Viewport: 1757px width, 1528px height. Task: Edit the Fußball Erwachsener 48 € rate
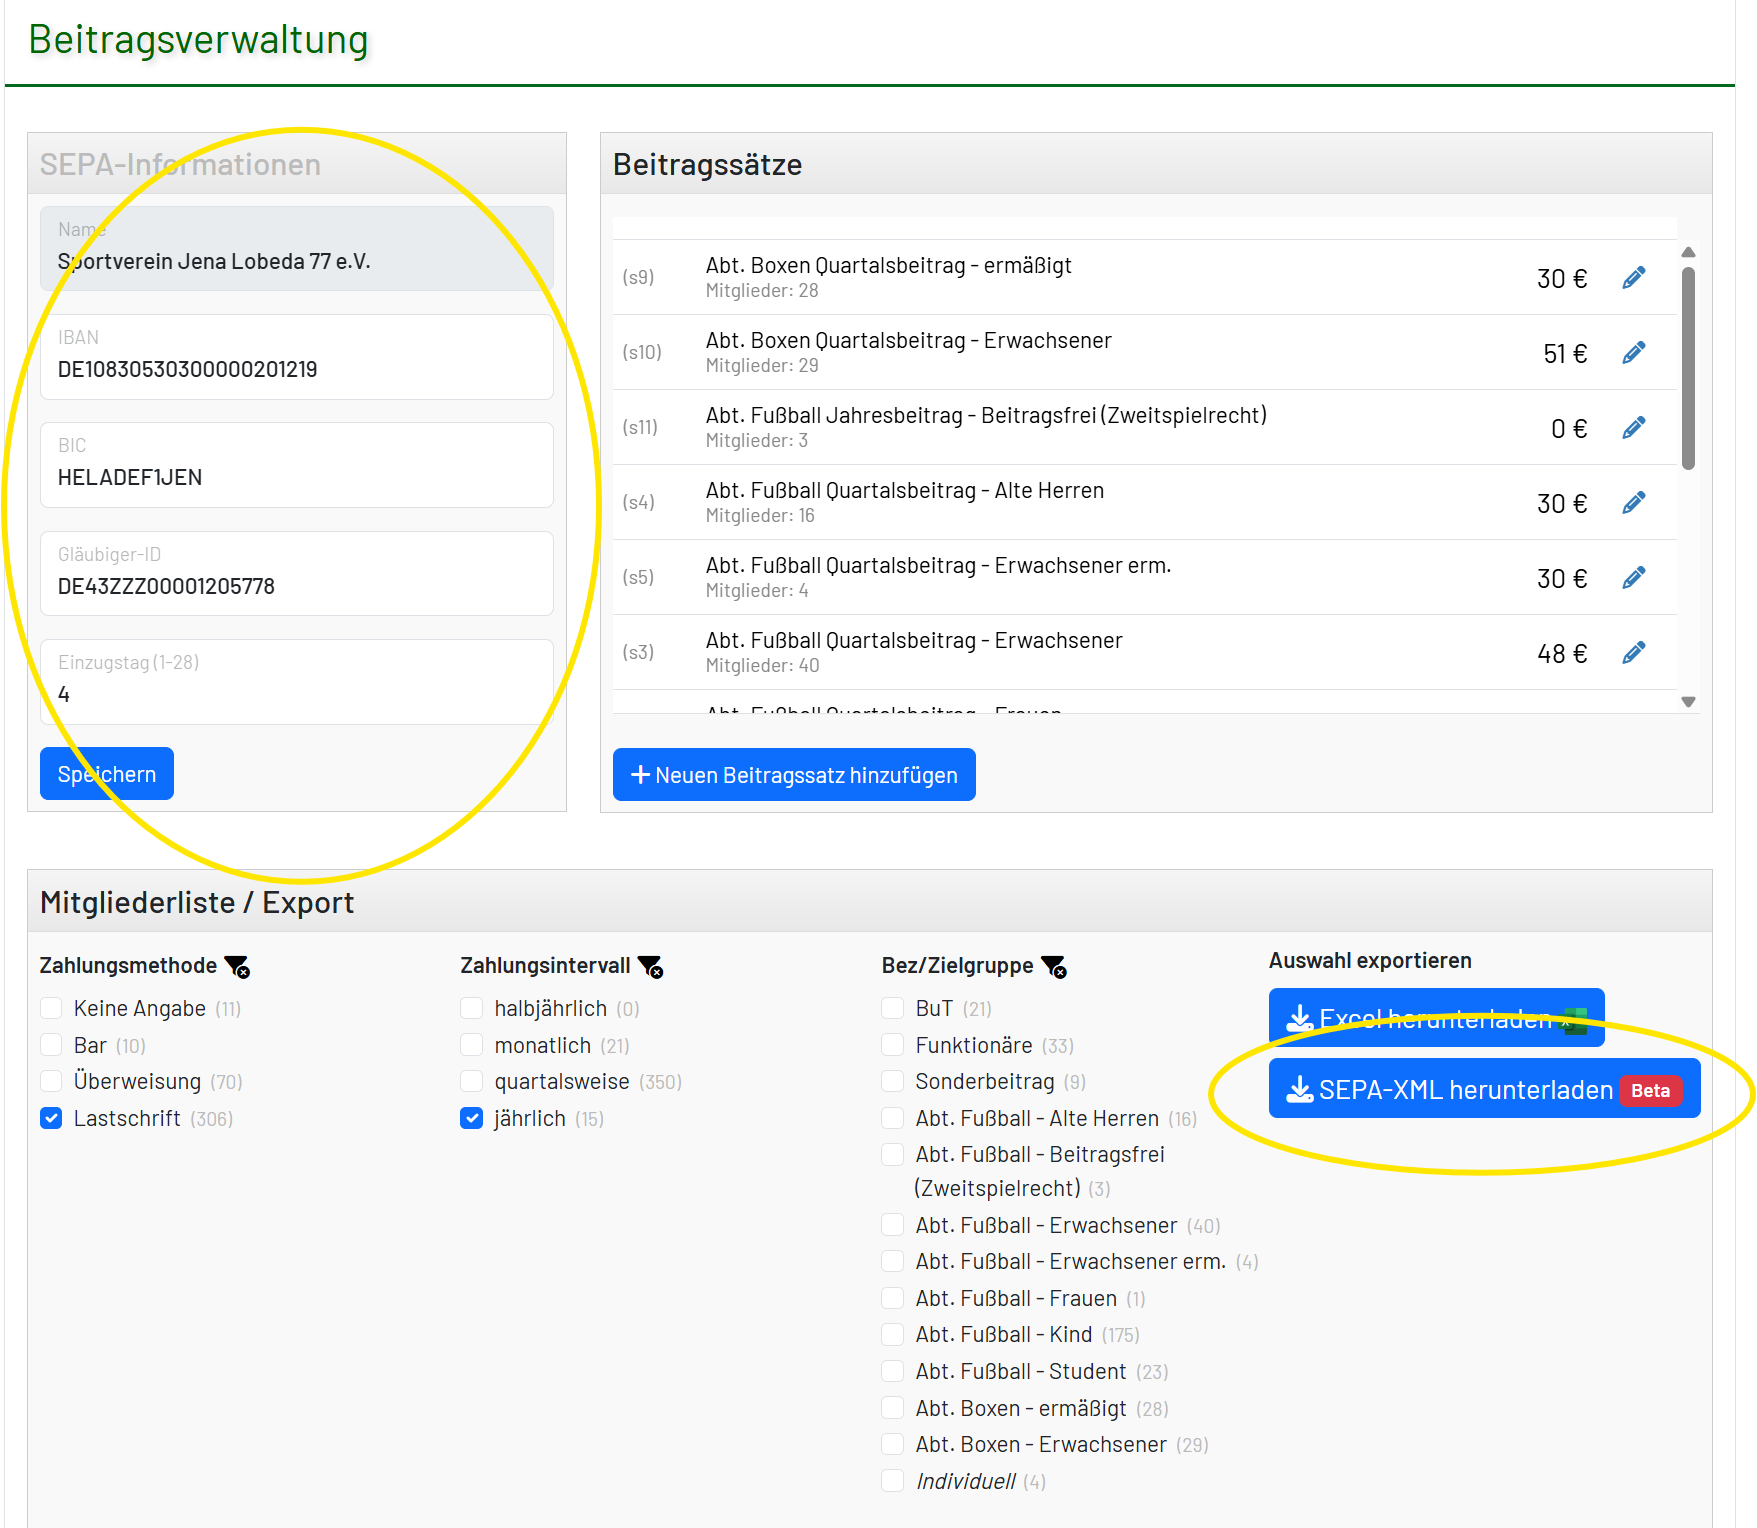pos(1634,651)
